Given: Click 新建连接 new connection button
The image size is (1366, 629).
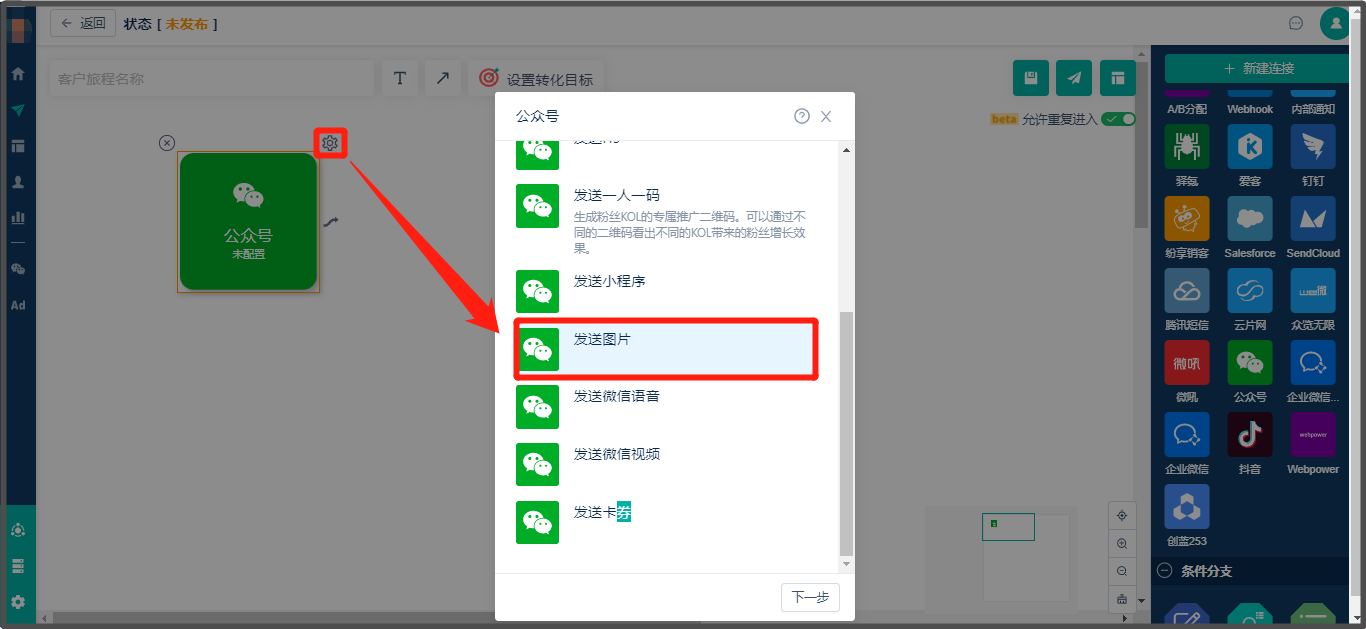Looking at the screenshot, I should 1258,68.
